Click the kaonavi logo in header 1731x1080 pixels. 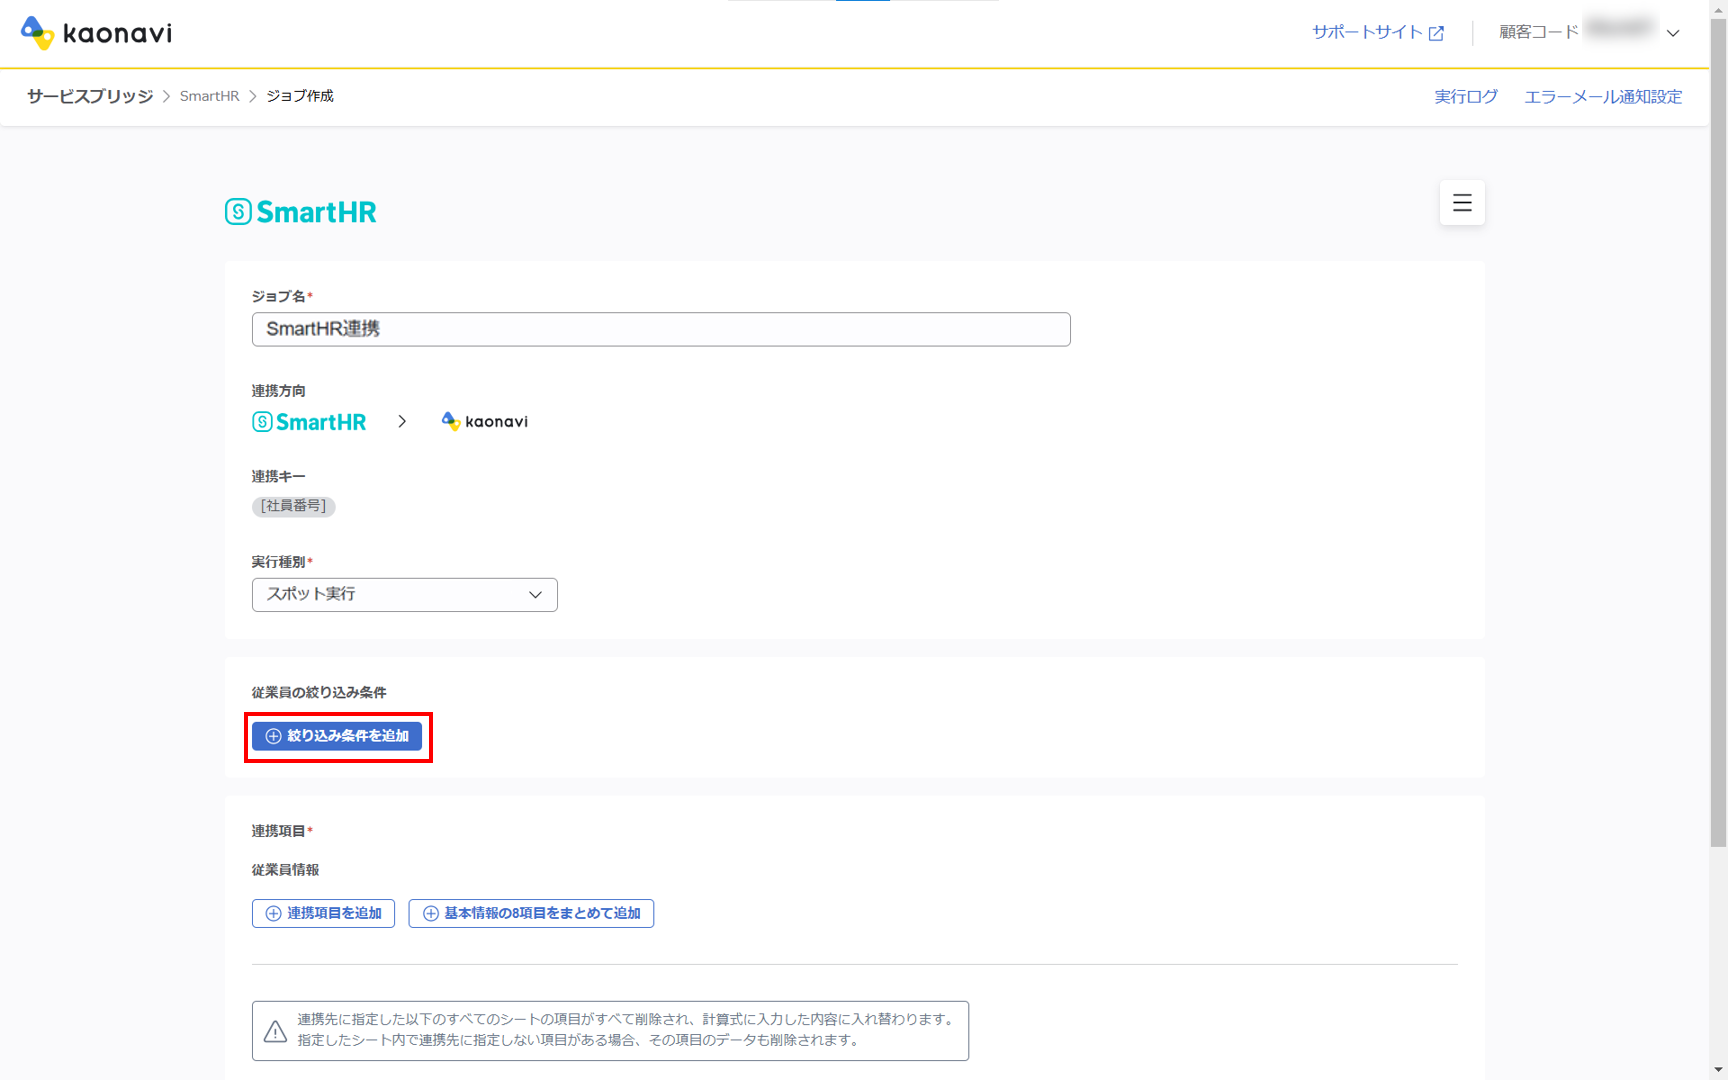click(96, 33)
